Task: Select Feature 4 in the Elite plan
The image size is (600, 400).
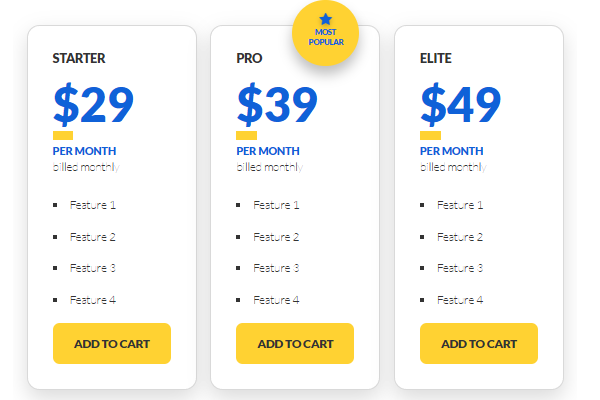Action: [x=460, y=300]
